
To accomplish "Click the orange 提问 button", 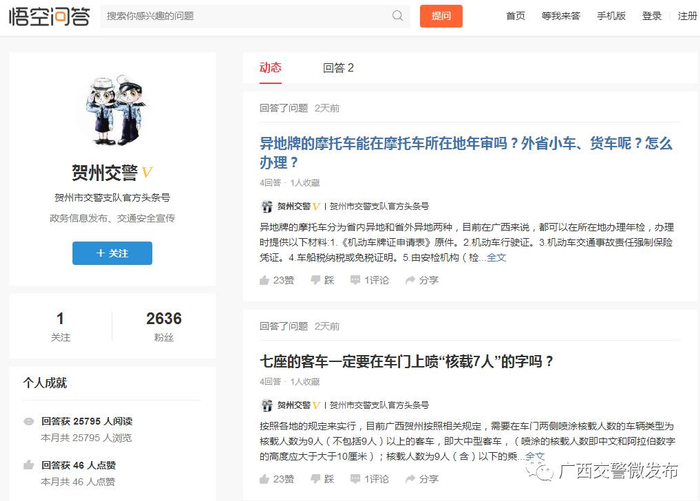I will 441,16.
